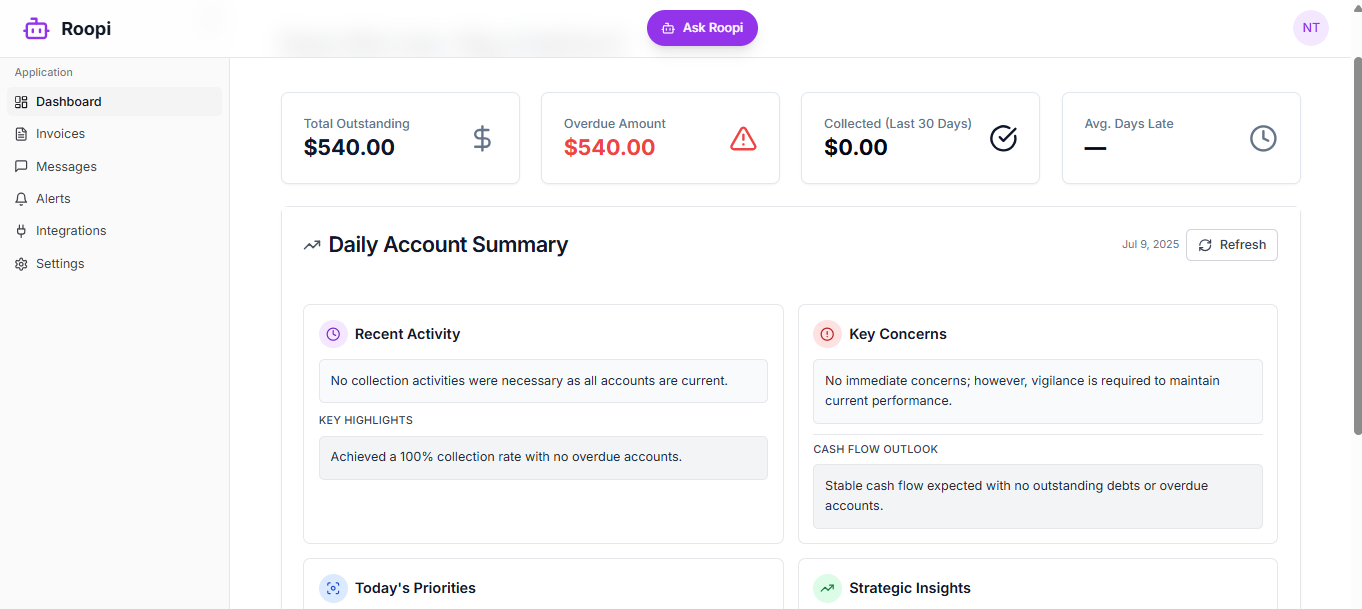This screenshot has width=1362, height=609.
Task: Open Settings from the sidebar
Action: coord(60,264)
